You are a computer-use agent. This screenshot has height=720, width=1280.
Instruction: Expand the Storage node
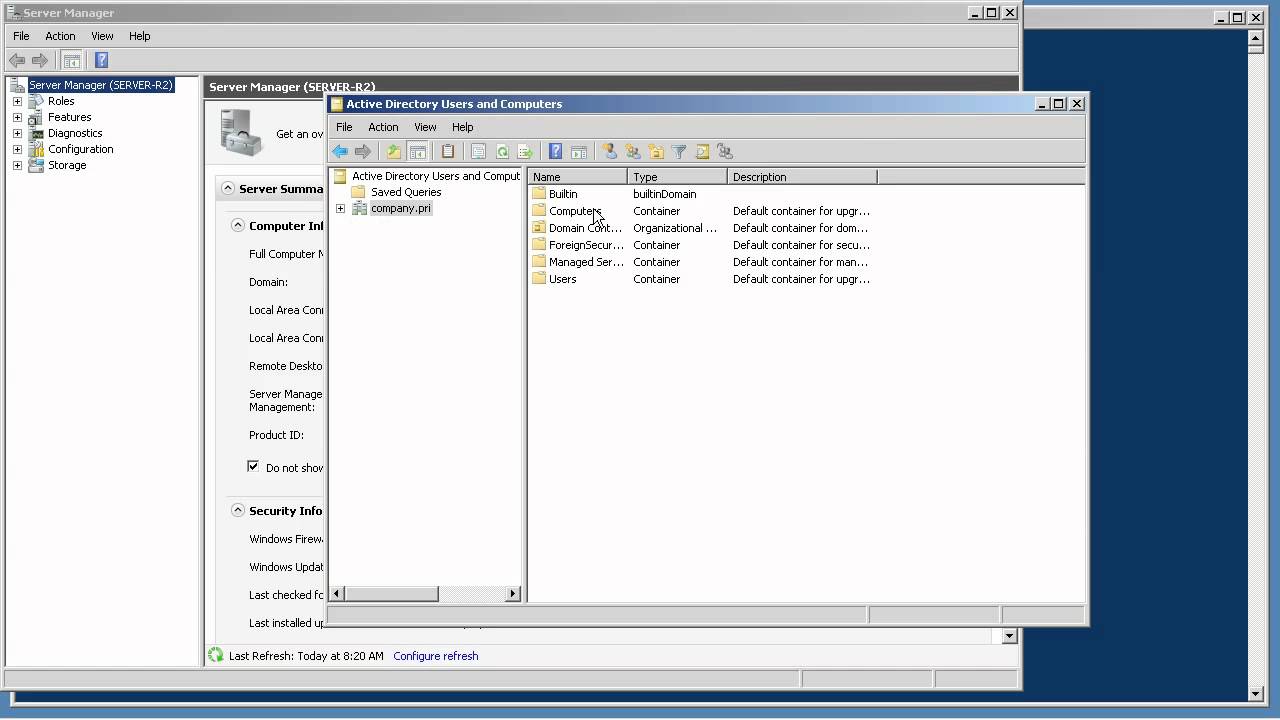pyautogui.click(x=17, y=165)
